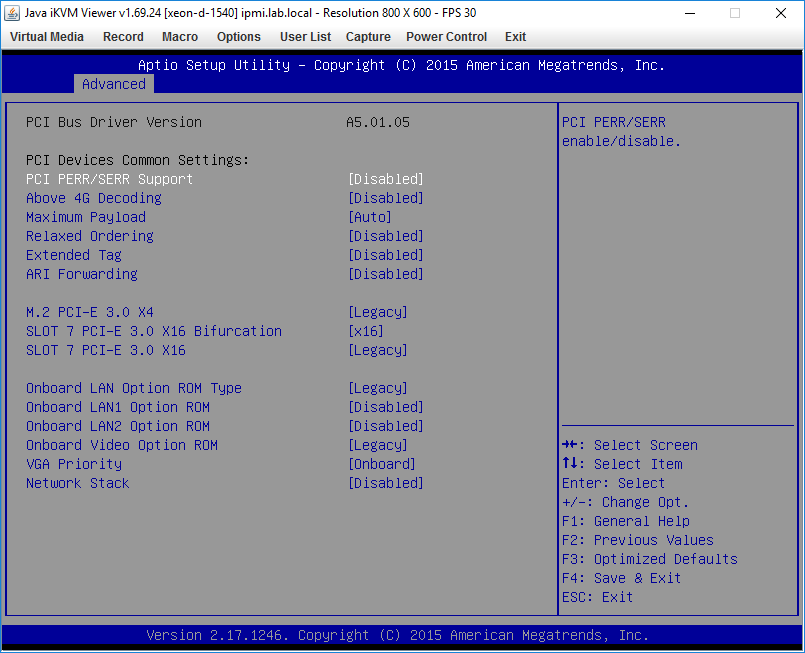The image size is (805, 653).
Task: Click the Version 2.17.1246 footer text
Action: coord(398,635)
